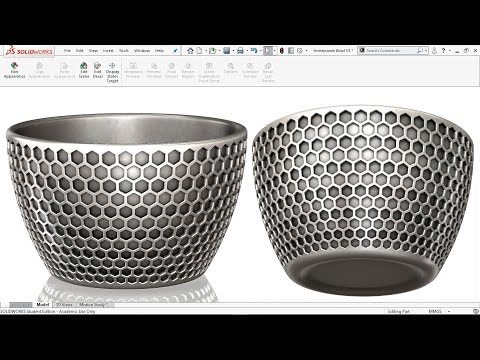Expand the Help dropdown arrow

click(x=450, y=51)
